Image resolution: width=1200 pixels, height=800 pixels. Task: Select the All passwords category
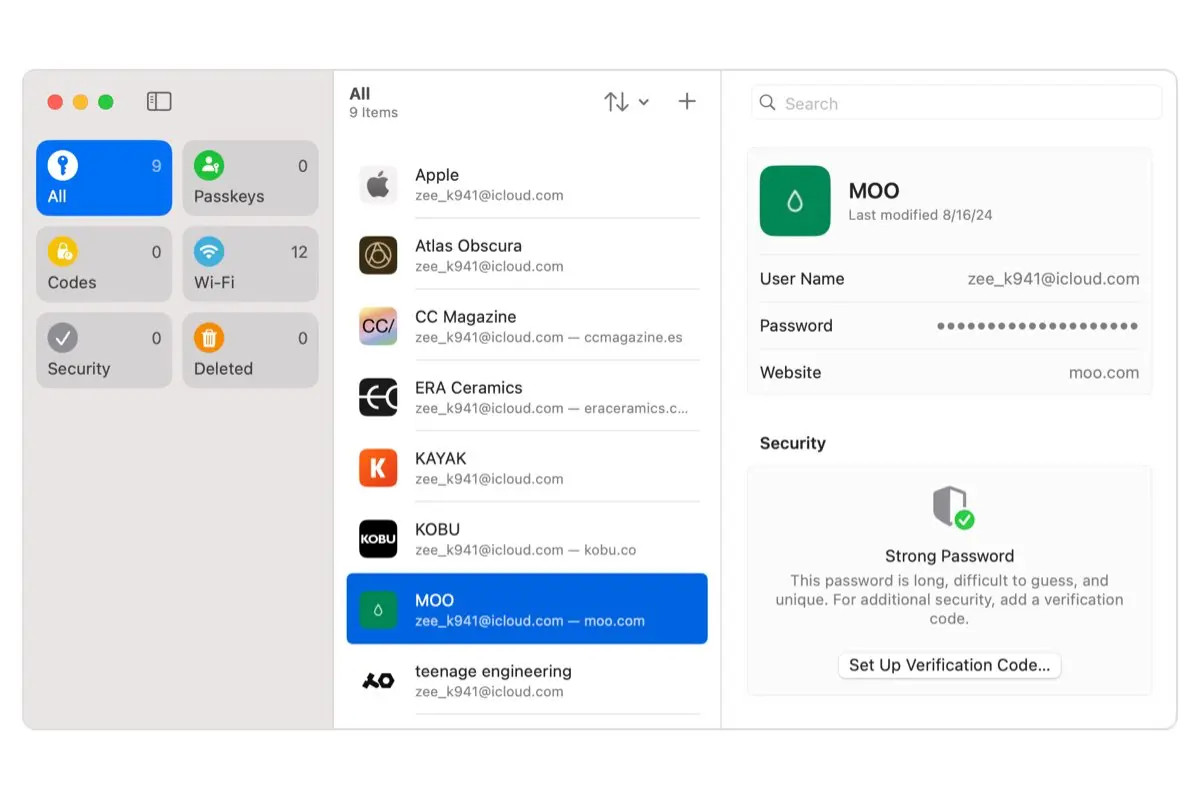[104, 178]
